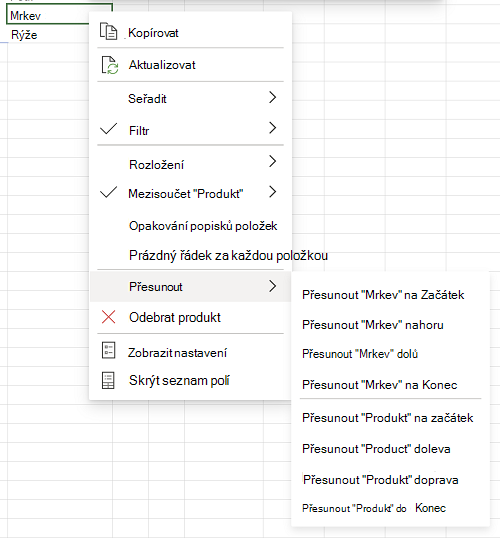Toggle the Filtr checkmark
Viewport: 500px width, 538px height.
[108, 129]
